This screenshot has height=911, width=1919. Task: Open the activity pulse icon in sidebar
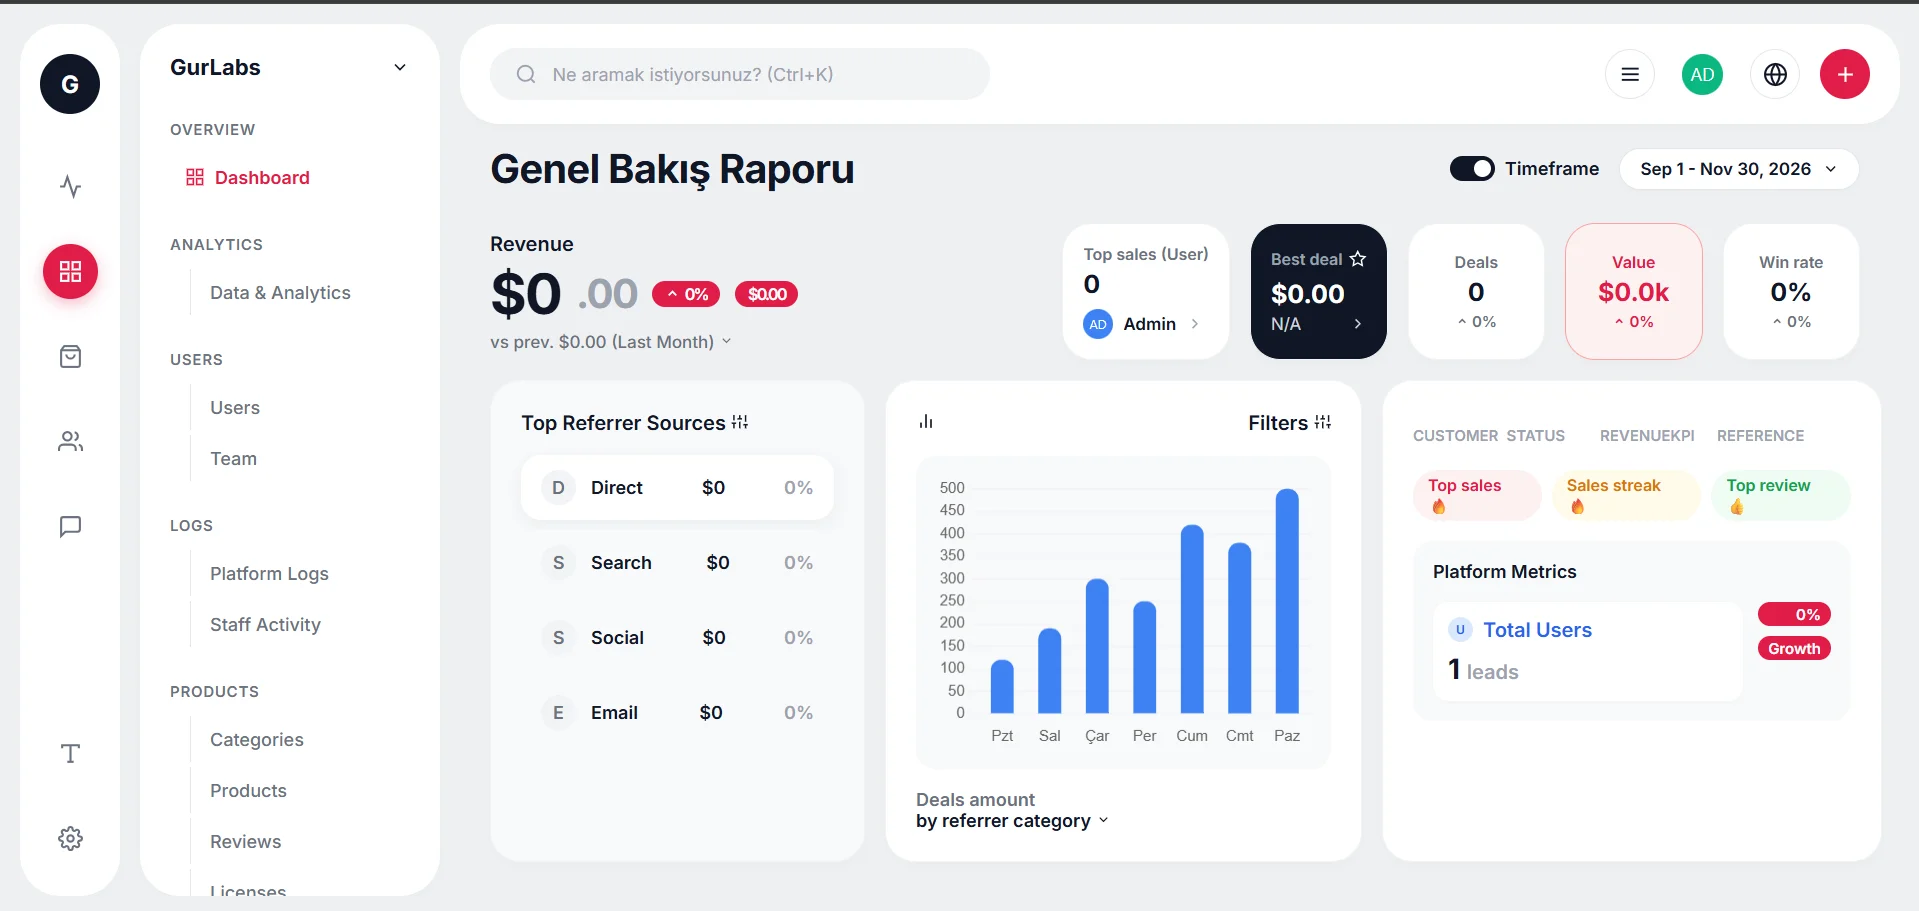[x=70, y=186]
